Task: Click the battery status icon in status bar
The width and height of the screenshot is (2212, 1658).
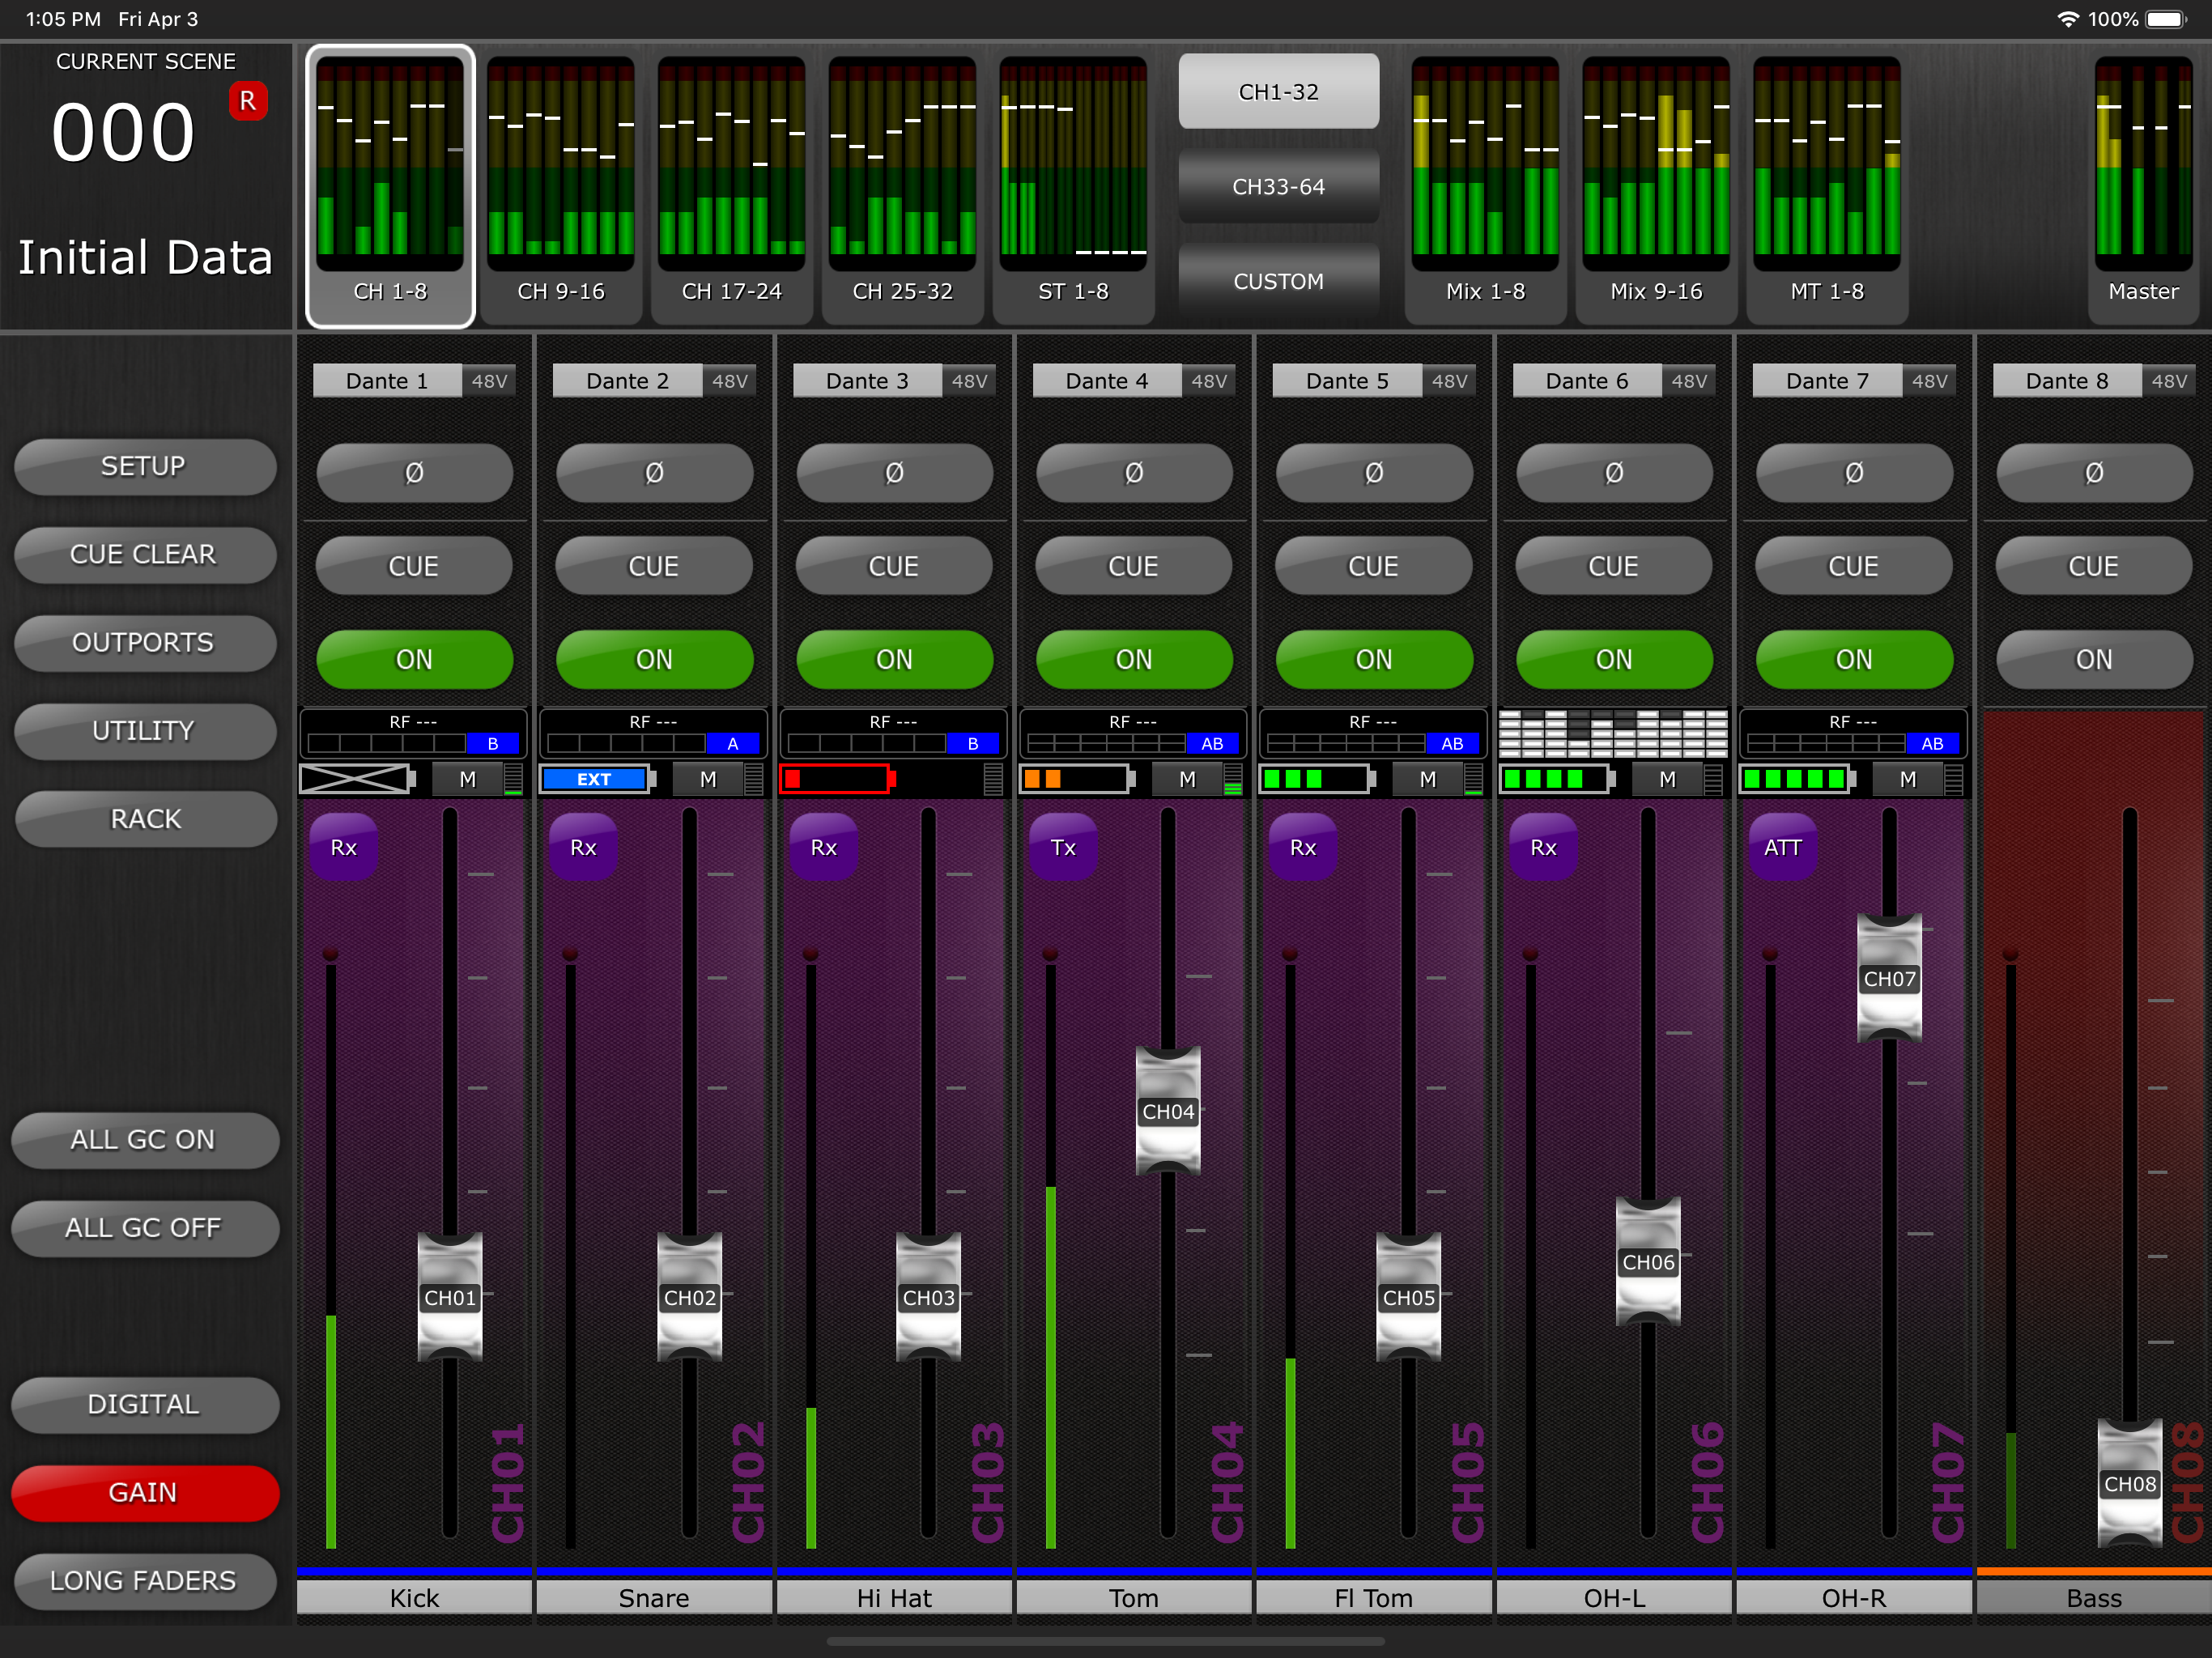Action: pyautogui.click(x=2166, y=19)
